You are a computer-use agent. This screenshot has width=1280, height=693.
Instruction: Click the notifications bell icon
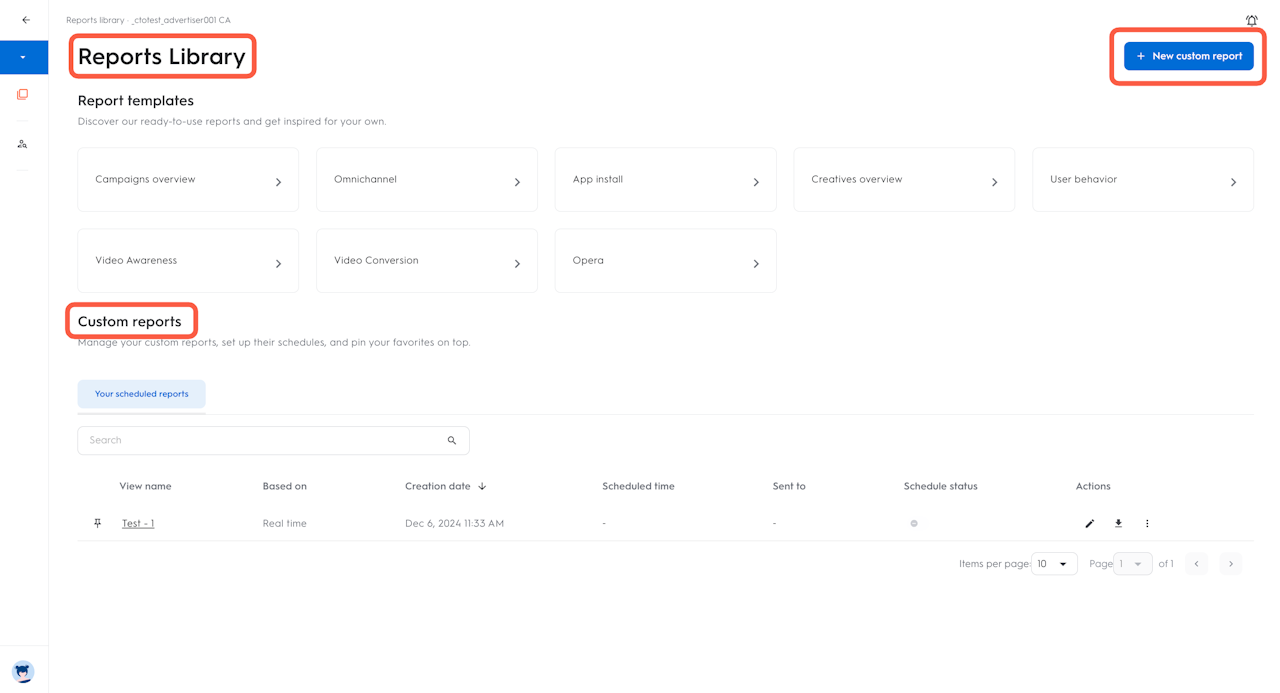pyautogui.click(x=1251, y=20)
